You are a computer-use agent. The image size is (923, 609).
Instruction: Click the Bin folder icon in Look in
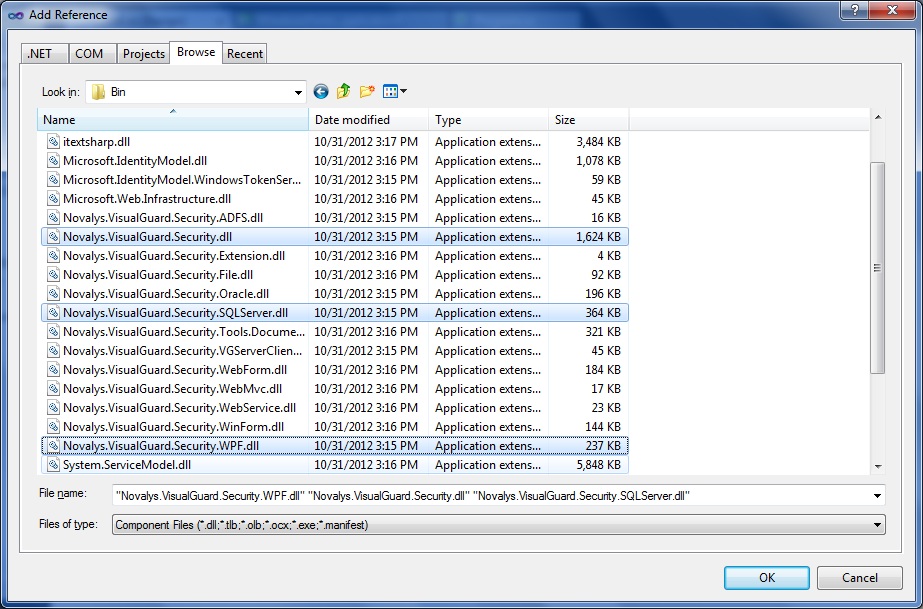(97, 91)
